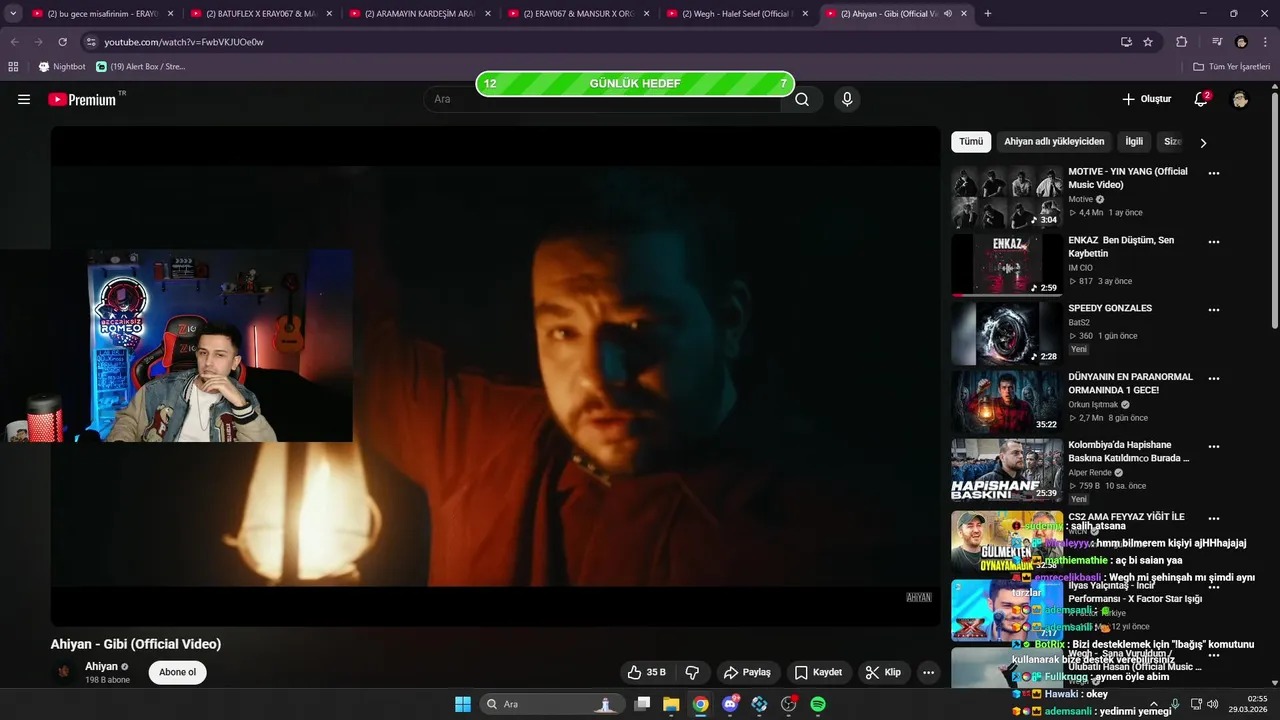Open File Explorer from the taskbar

pyautogui.click(x=671, y=704)
